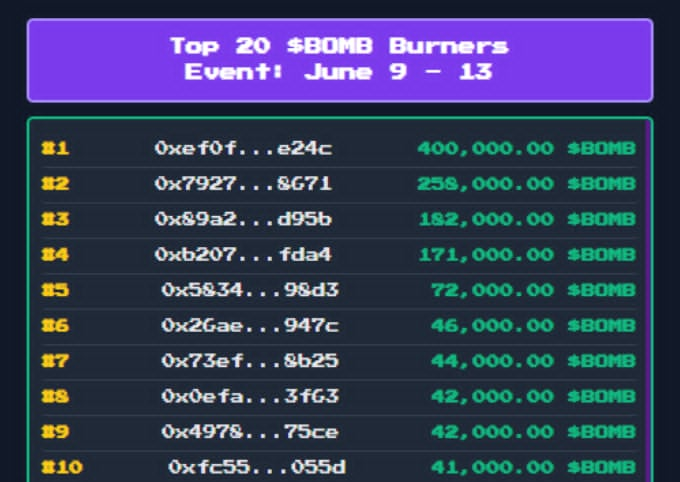Select rank label #7

[55, 361]
